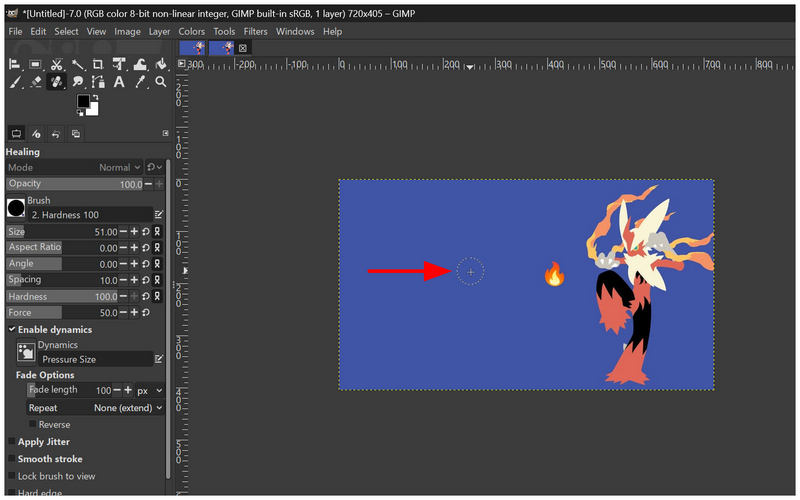This screenshot has height=500, width=800.
Task: Adjust the Opacity slider
Action: click(x=75, y=184)
